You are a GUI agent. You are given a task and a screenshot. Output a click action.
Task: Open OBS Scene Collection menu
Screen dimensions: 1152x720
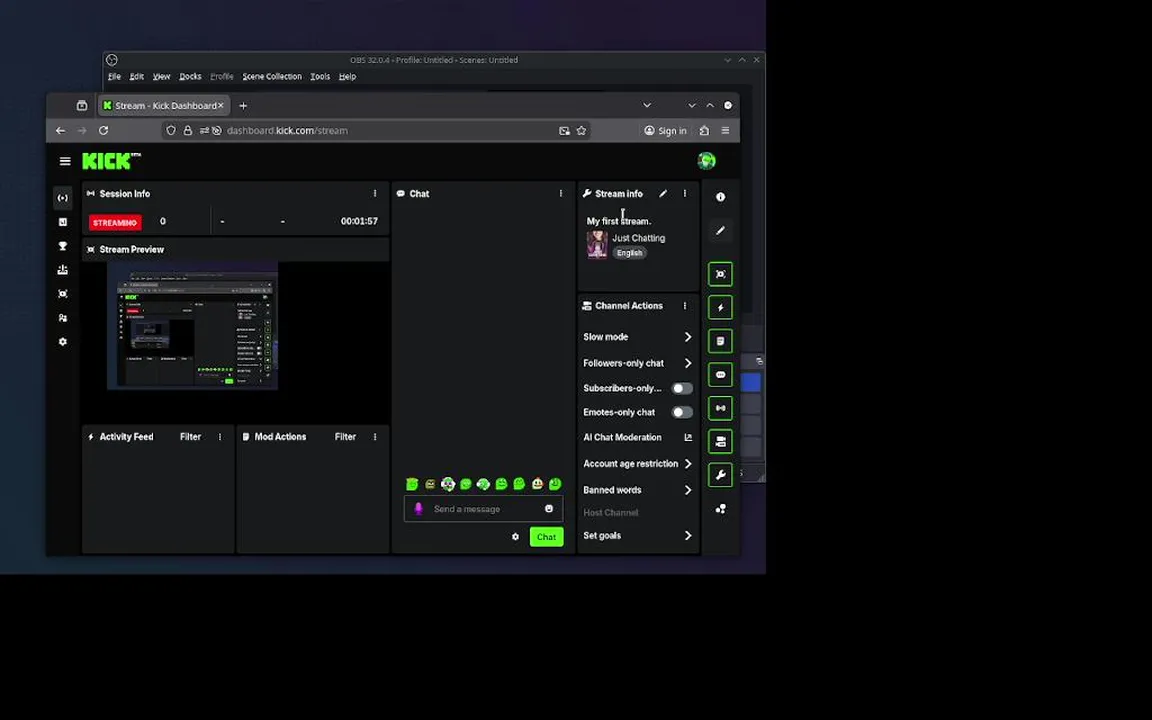tap(272, 76)
